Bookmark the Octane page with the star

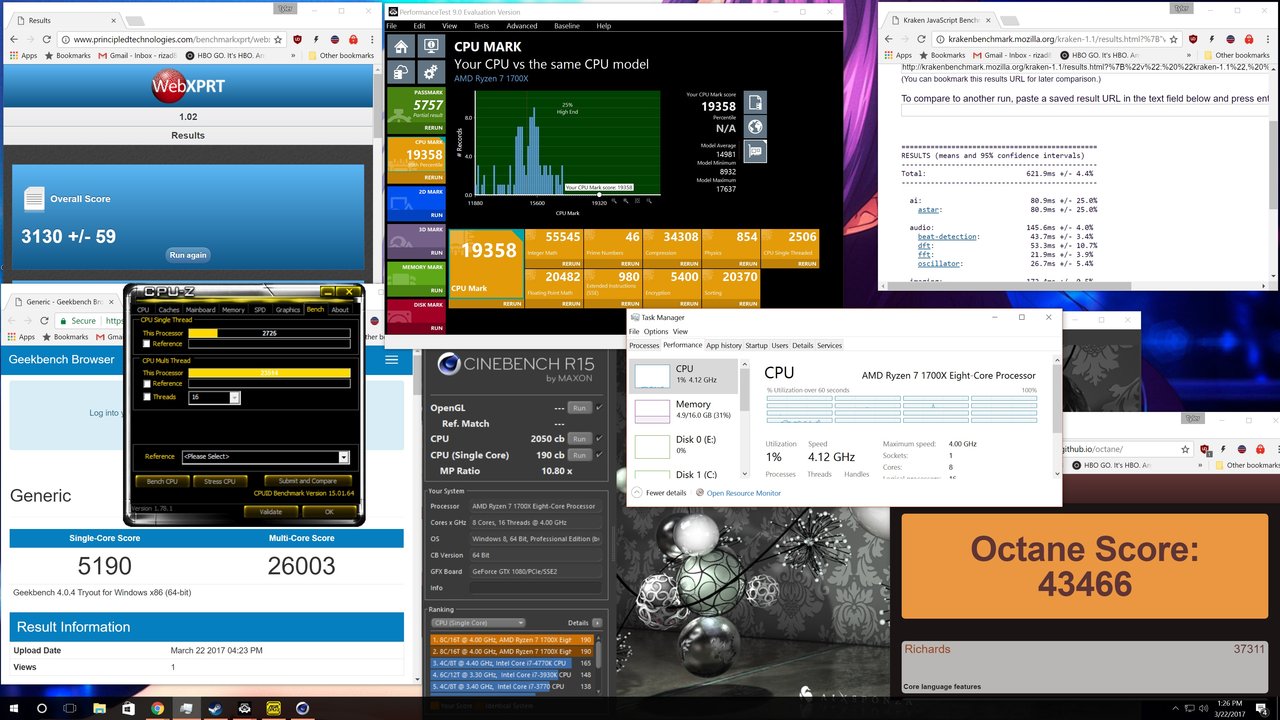point(1184,450)
